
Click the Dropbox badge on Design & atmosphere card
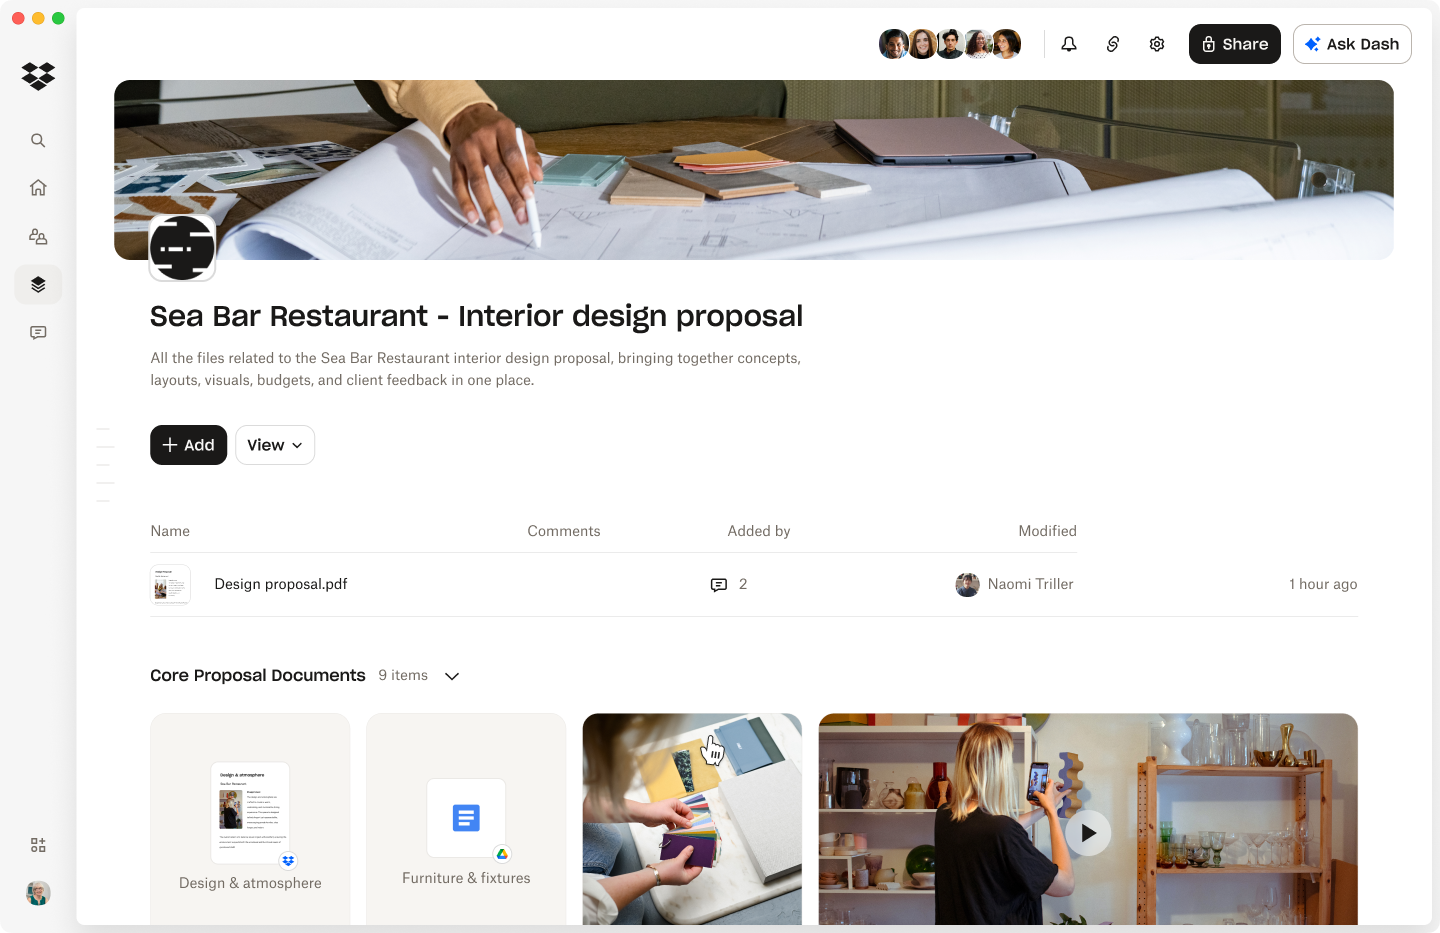tap(288, 861)
